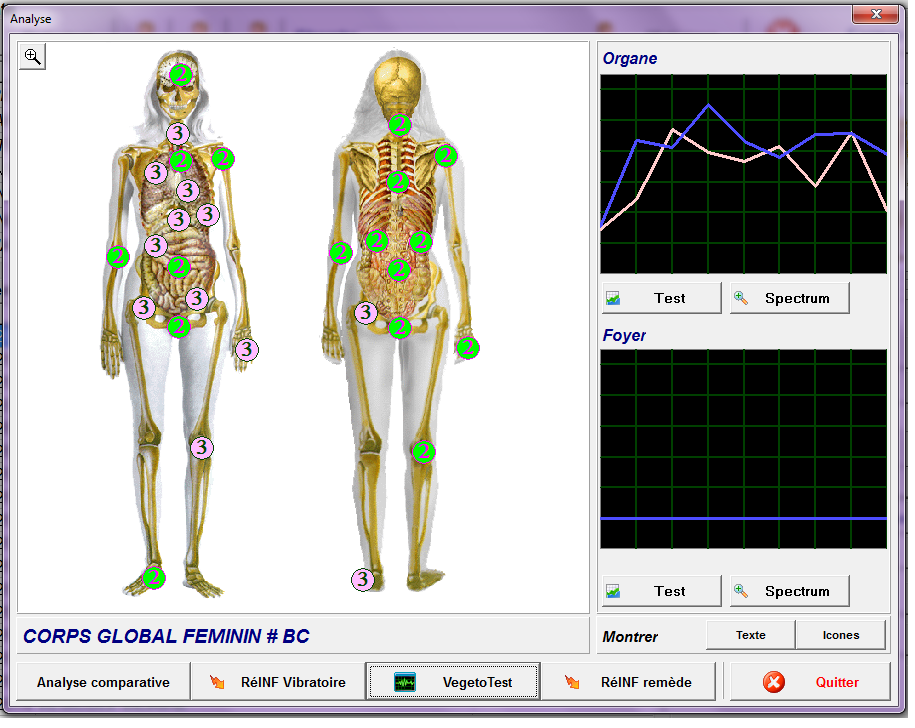The height and width of the screenshot is (728, 915).
Task: Select marker 3 on front figure's knee
Action: 202,448
